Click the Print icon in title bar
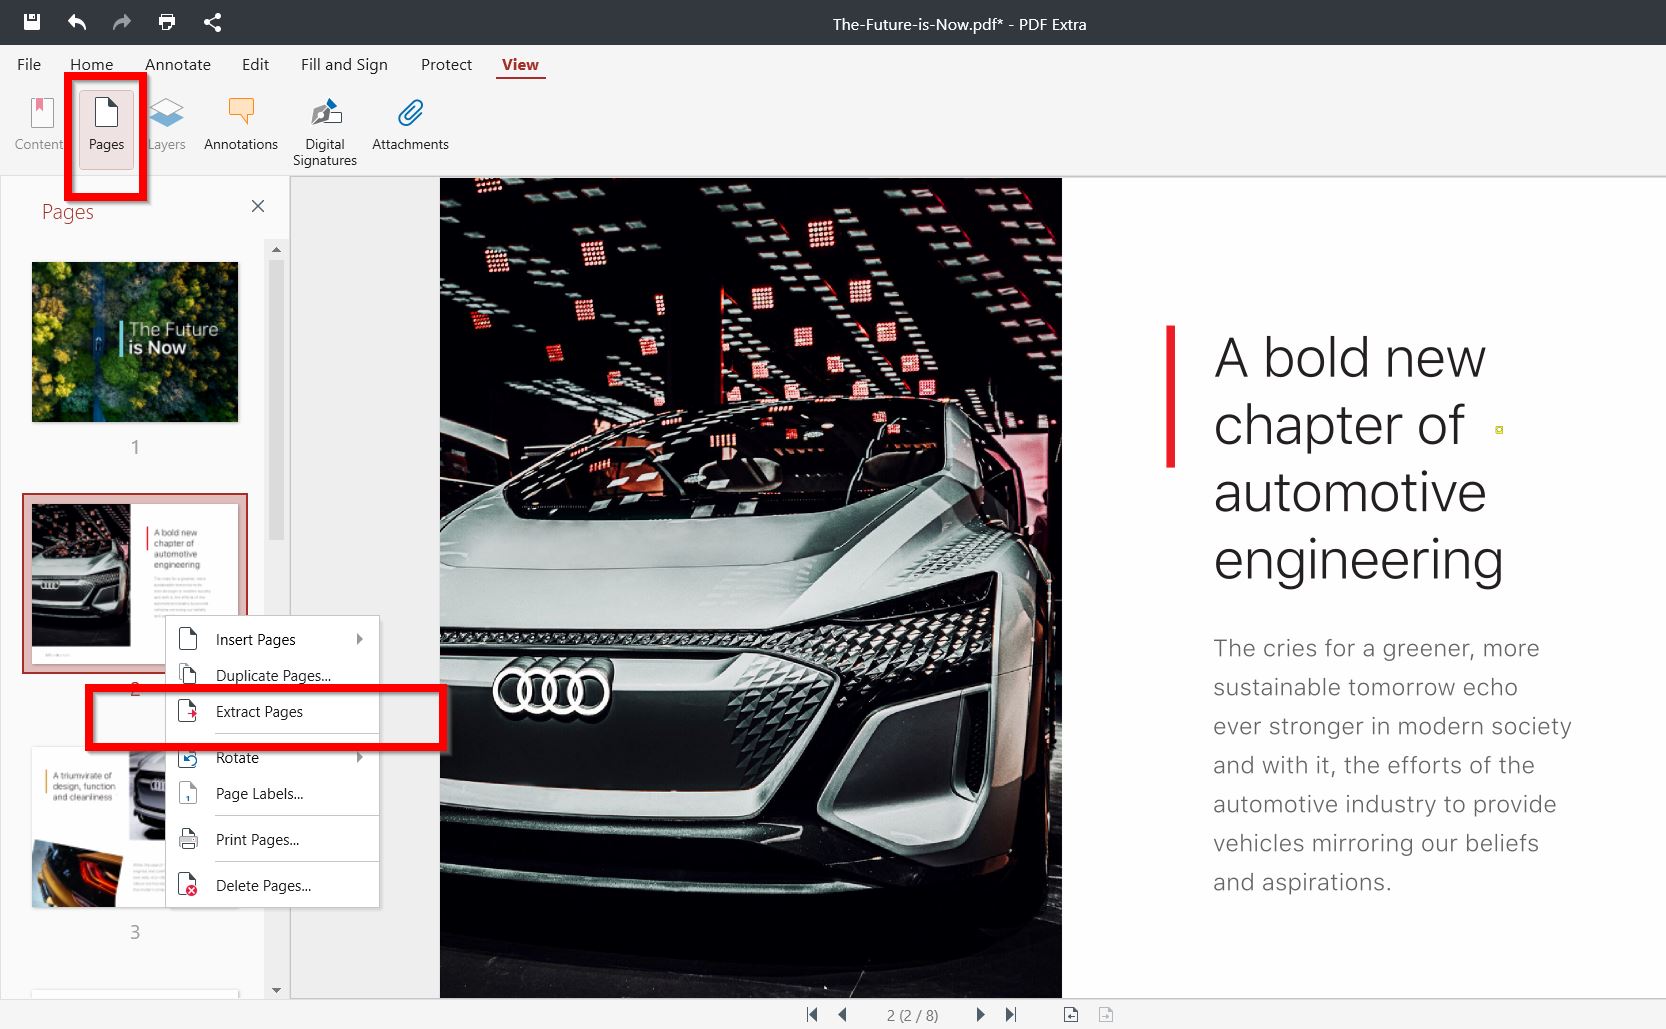 point(167,22)
